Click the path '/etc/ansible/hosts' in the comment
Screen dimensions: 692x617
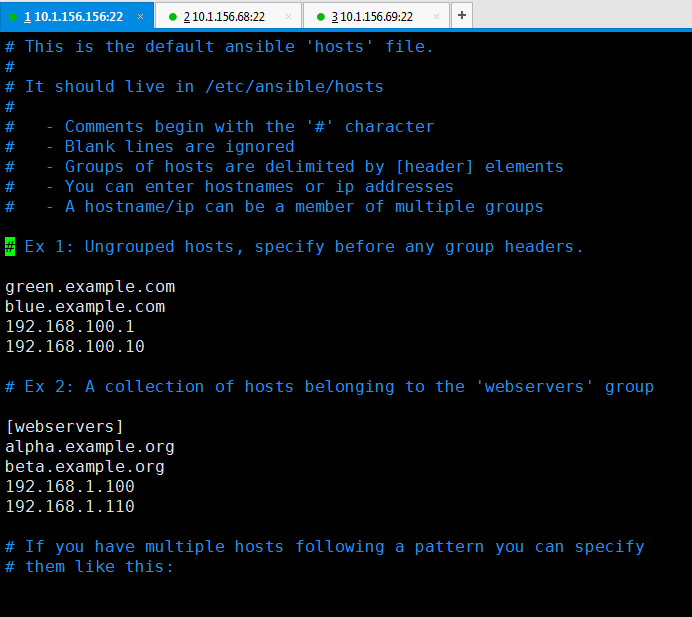point(294,87)
